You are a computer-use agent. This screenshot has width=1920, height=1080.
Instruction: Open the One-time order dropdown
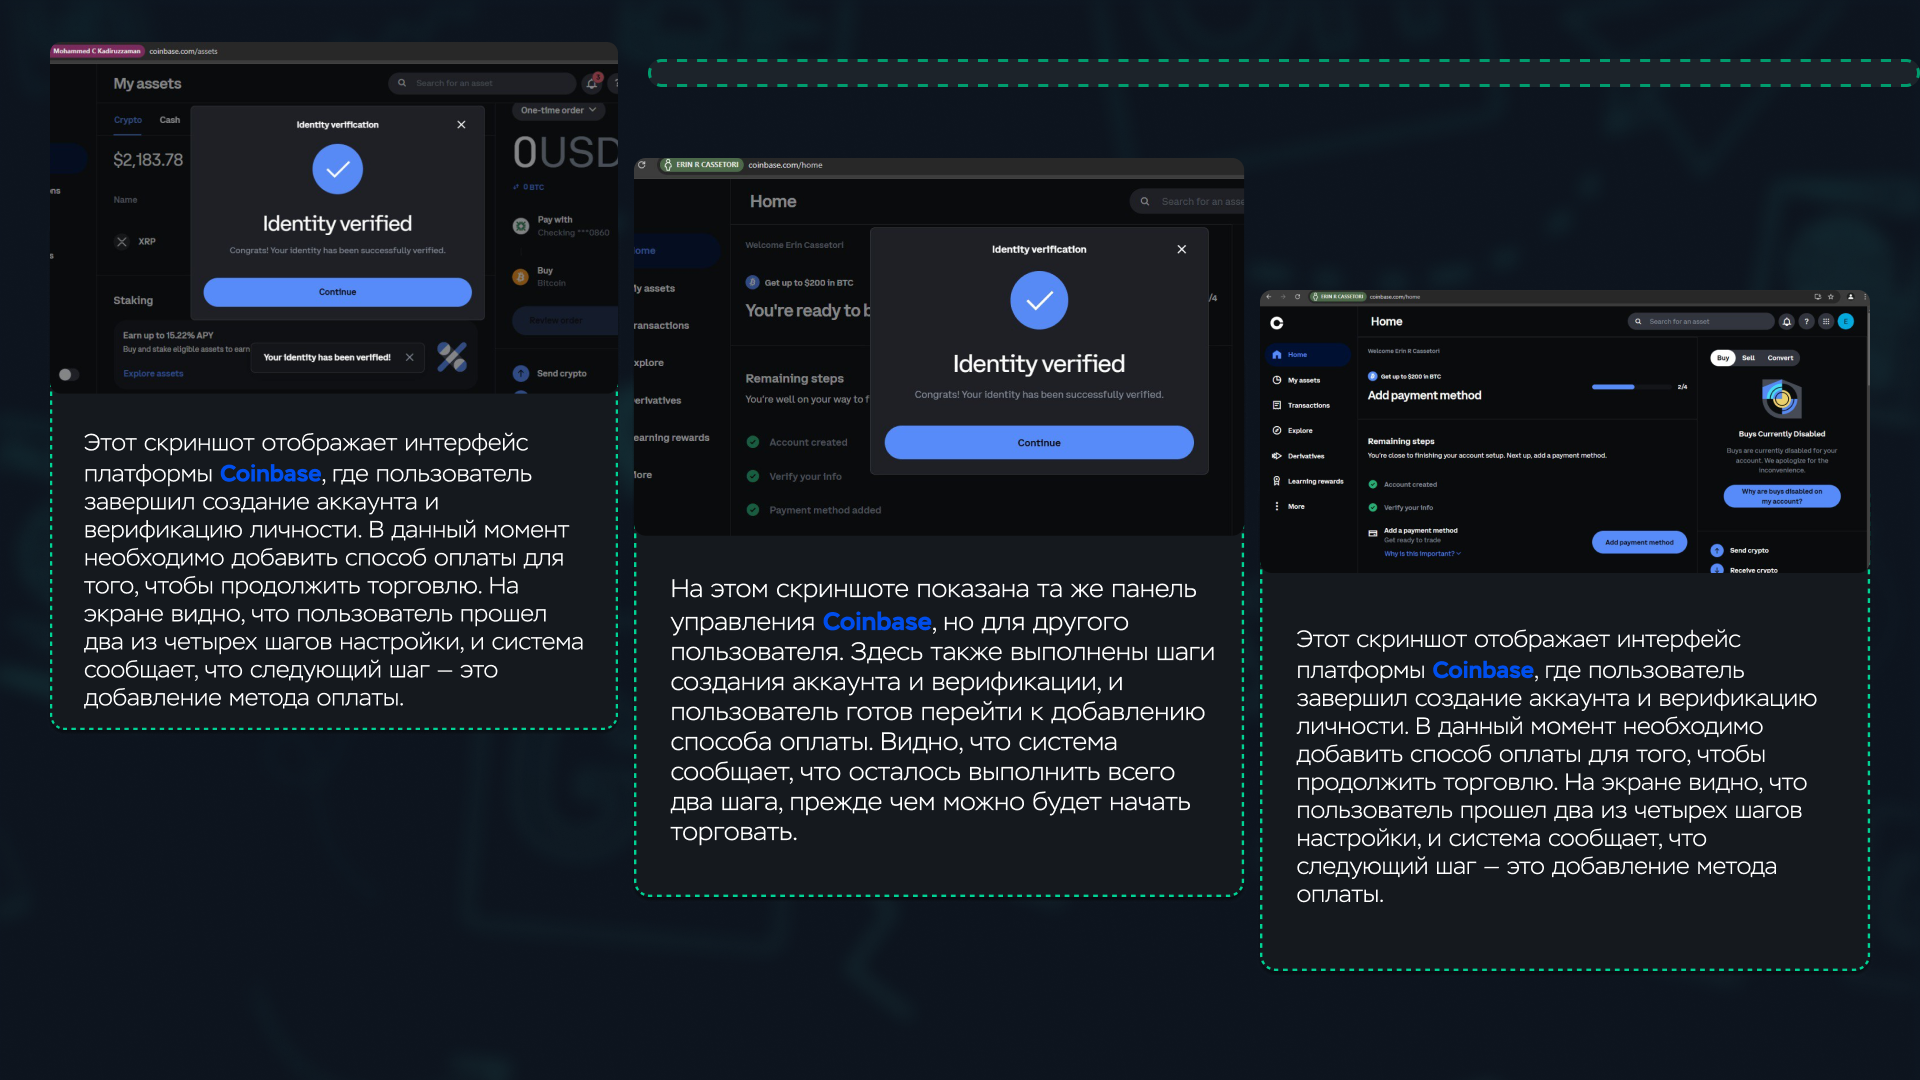558,111
